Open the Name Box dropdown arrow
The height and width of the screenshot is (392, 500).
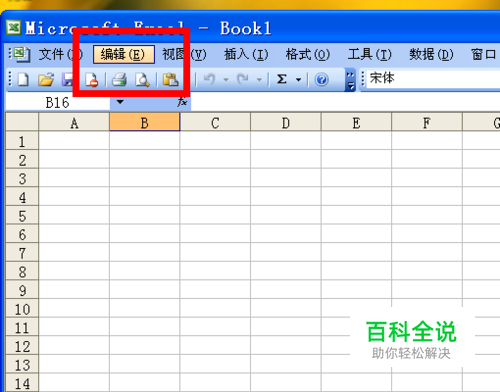click(120, 102)
